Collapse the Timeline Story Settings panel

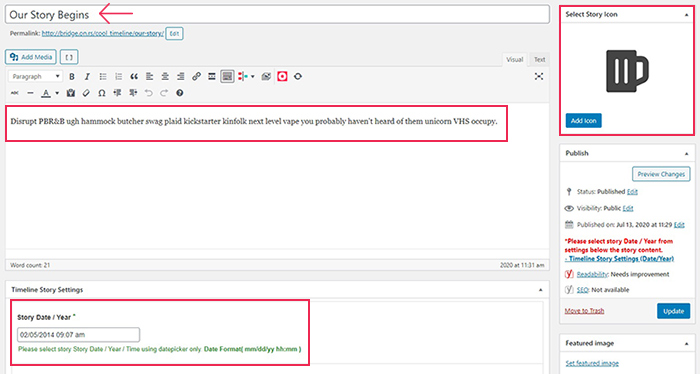[x=540, y=290]
